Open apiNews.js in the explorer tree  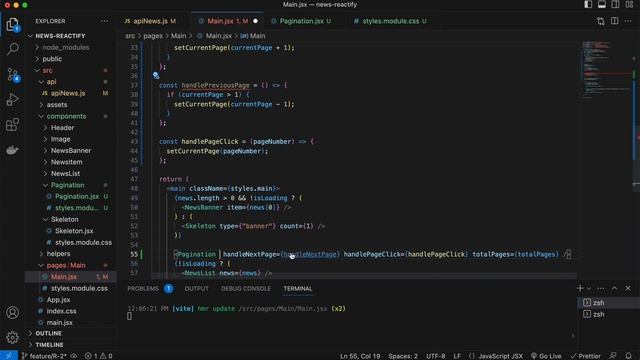point(68,93)
